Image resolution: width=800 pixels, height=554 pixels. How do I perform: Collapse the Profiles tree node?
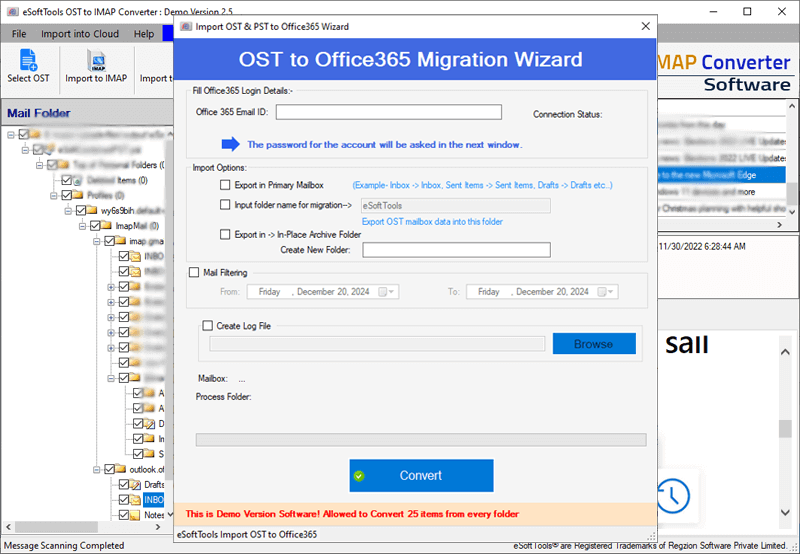[54, 195]
